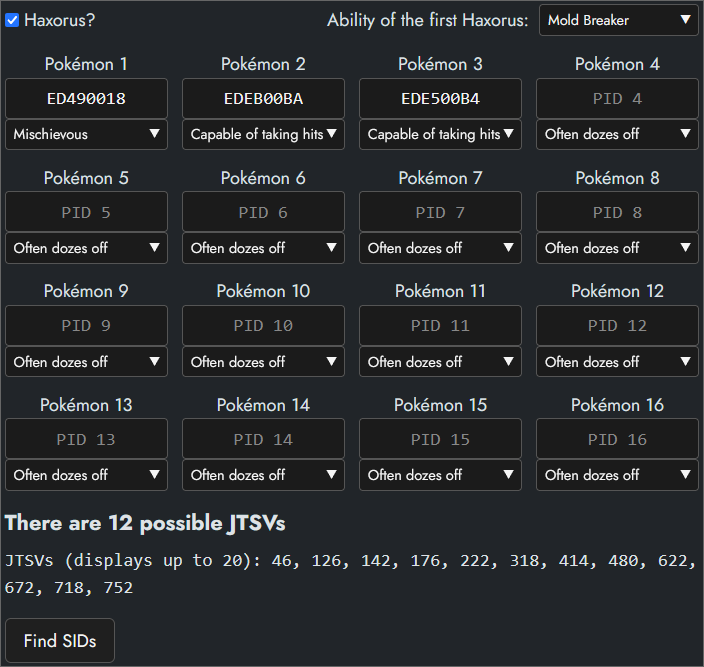Open Pokémon 15 characteristic dropdown

click(440, 475)
